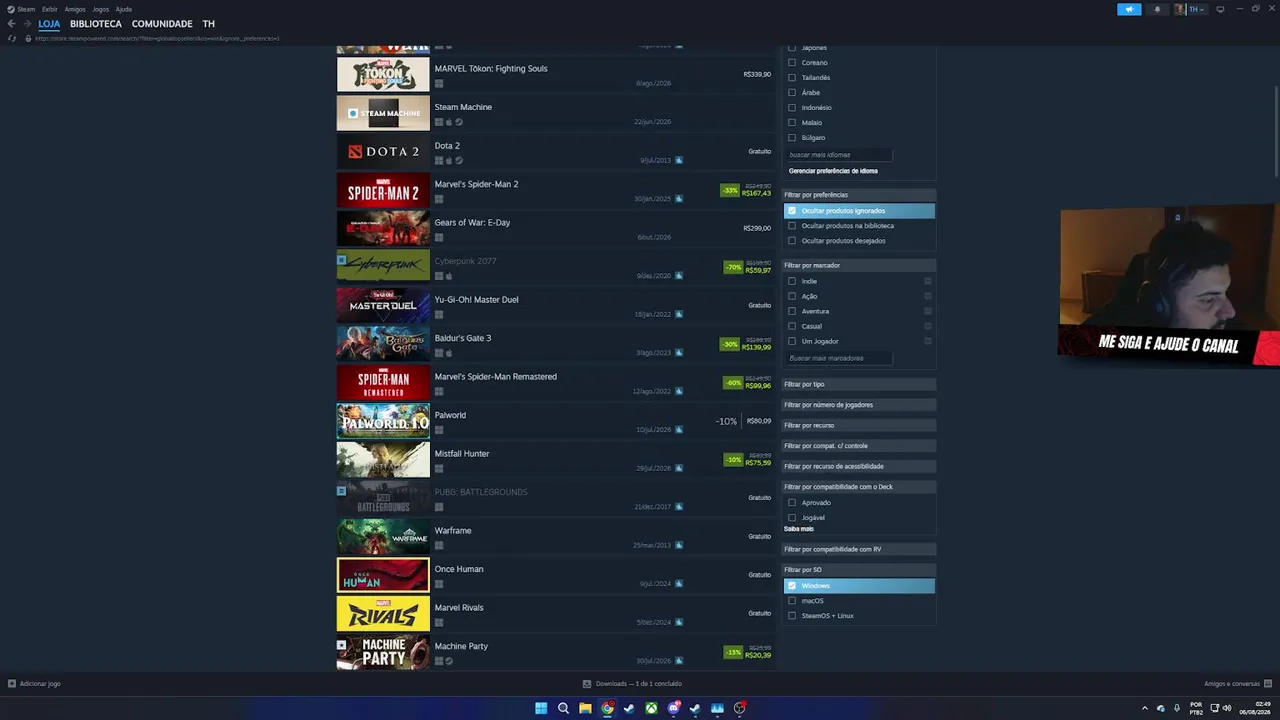Check the macOS filter
Viewport: 1280px width, 720px height.
pos(792,601)
